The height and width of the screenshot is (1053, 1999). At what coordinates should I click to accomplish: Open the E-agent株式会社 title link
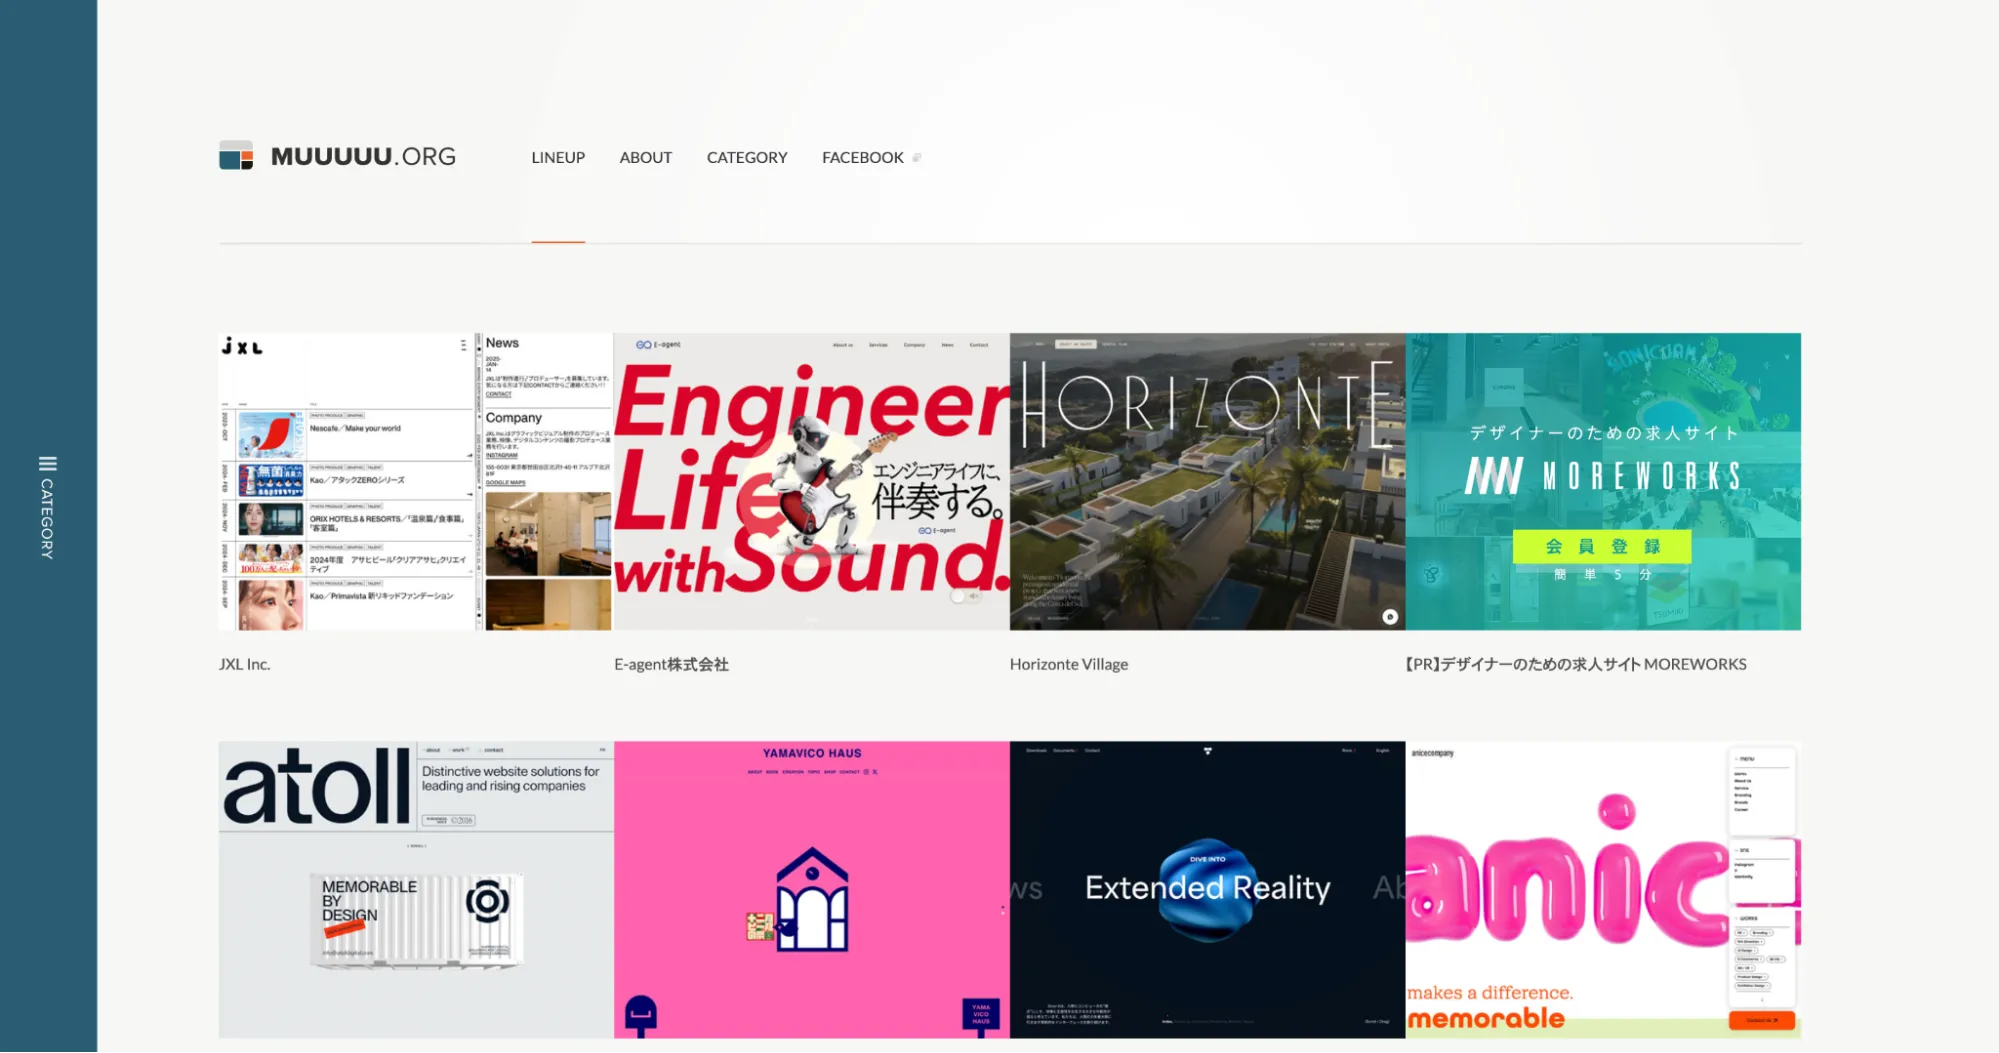click(x=671, y=664)
